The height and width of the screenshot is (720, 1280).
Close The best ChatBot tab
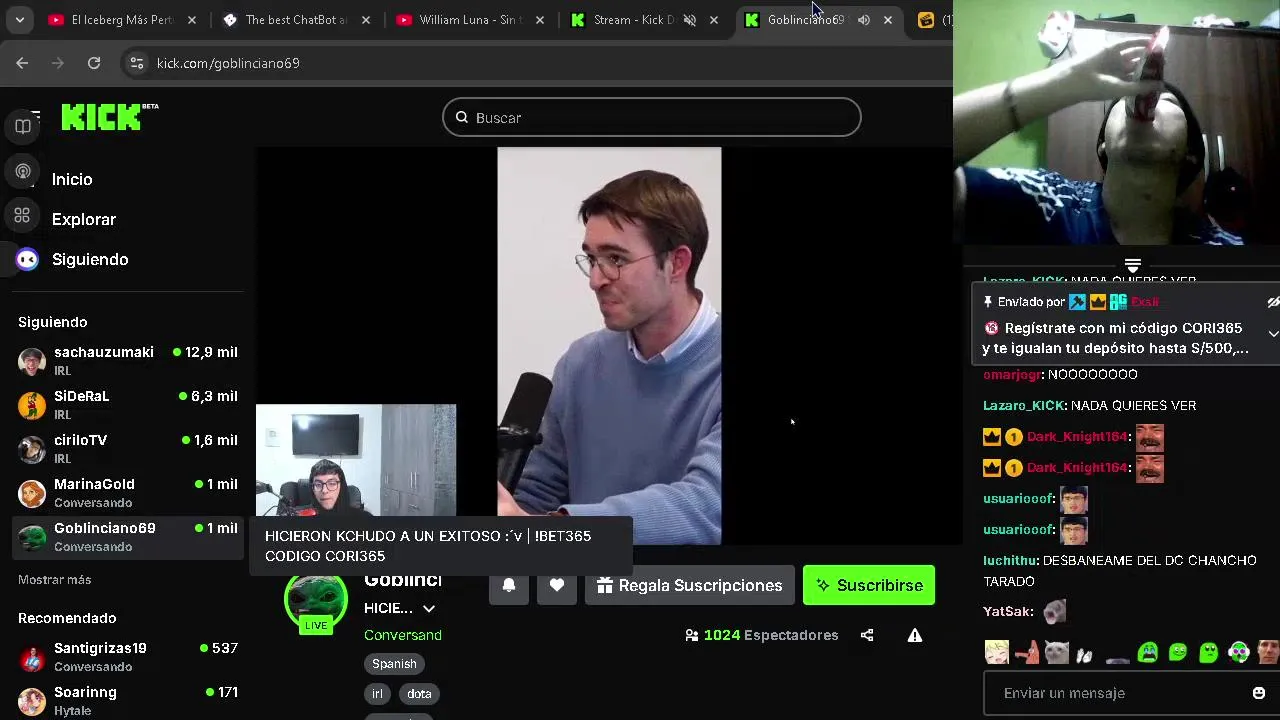click(x=366, y=20)
